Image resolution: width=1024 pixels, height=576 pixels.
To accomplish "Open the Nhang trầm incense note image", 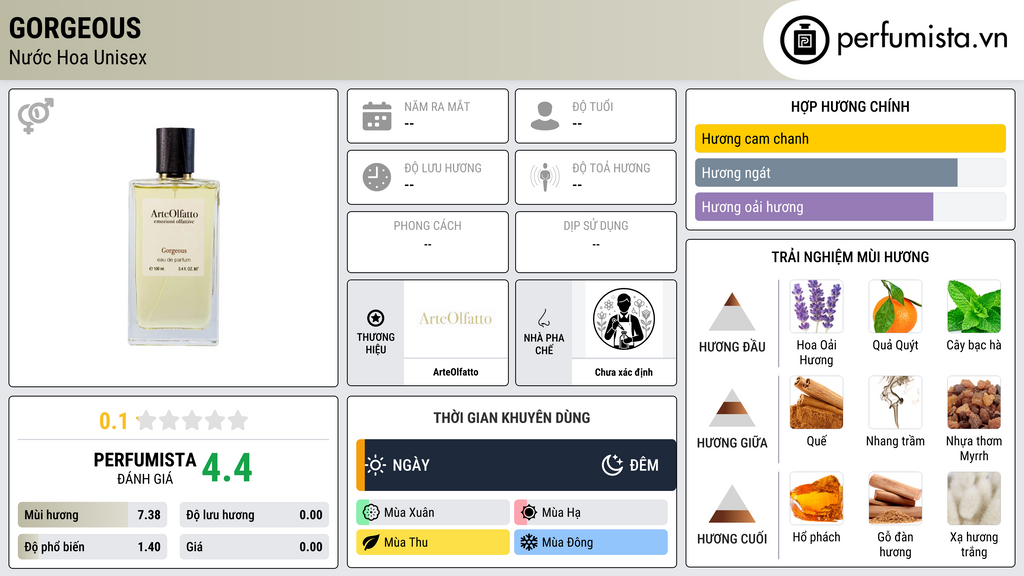I will pos(895,402).
